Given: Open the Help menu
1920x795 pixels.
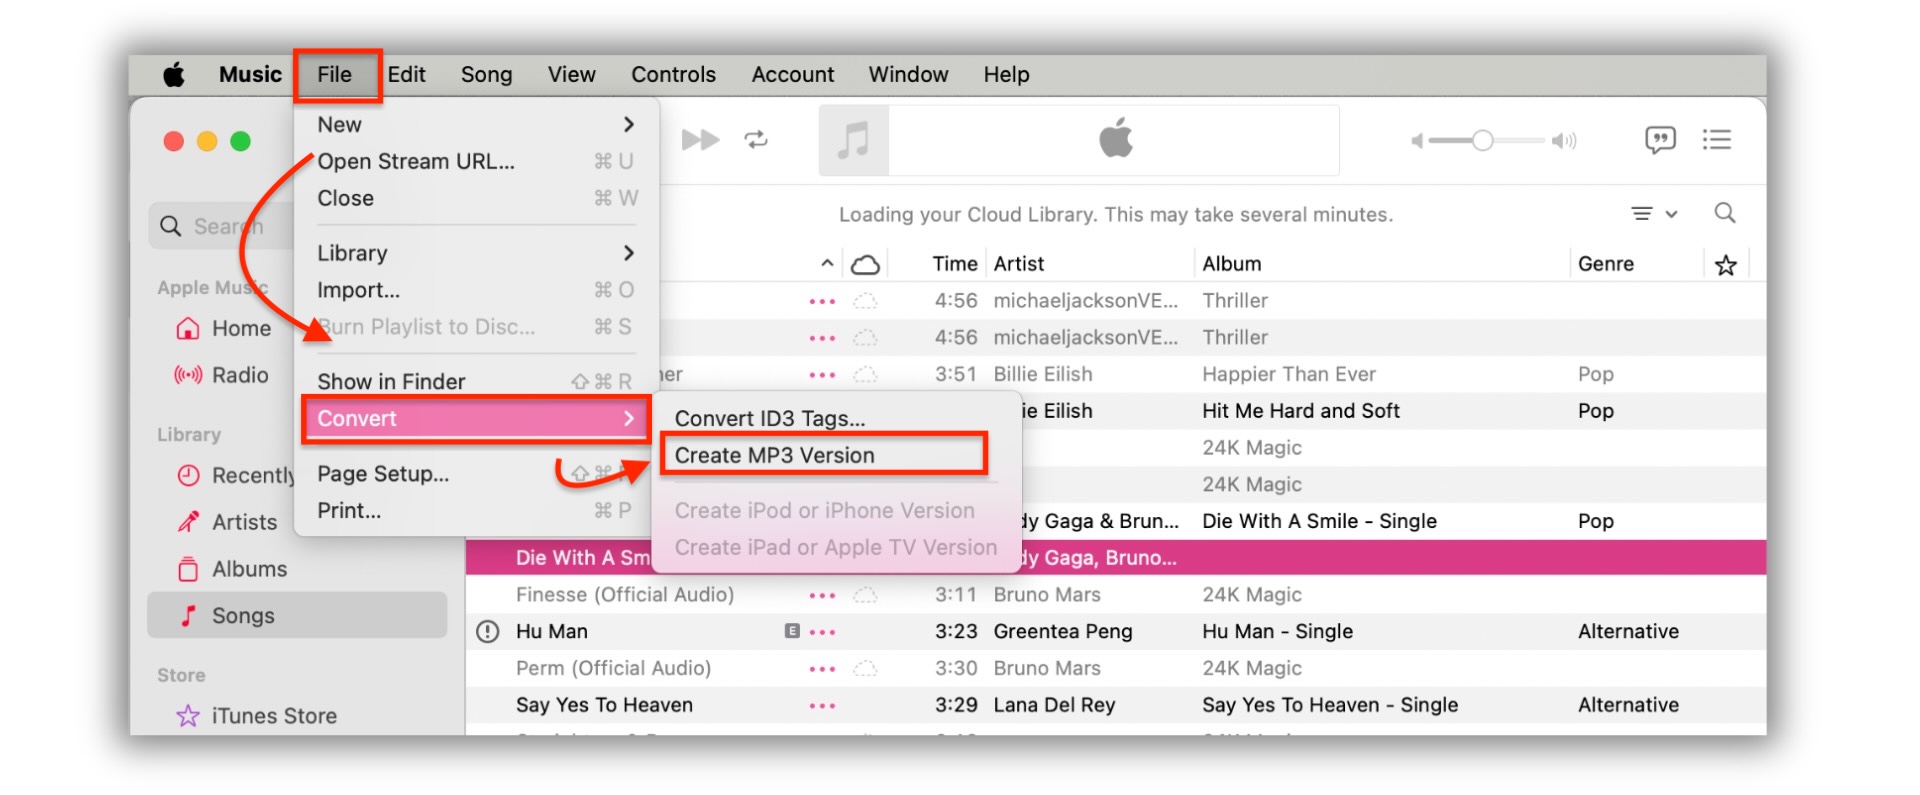Looking at the screenshot, I should click(1006, 75).
